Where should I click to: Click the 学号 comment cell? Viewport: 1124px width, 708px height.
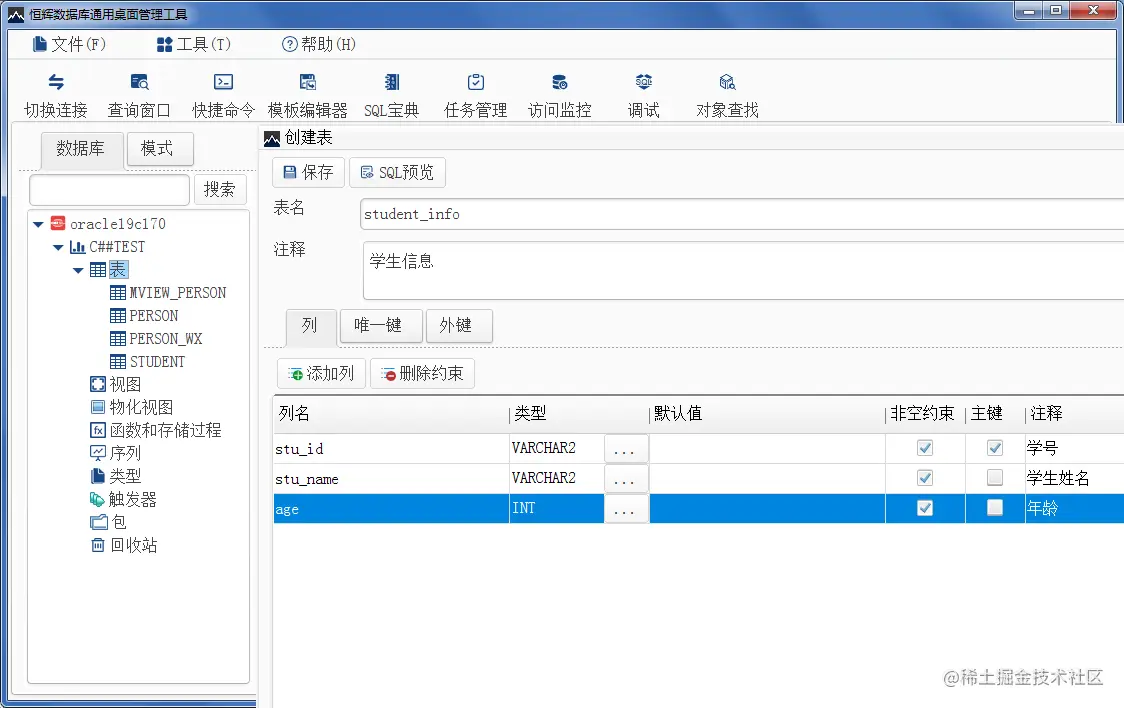(x=1075, y=449)
